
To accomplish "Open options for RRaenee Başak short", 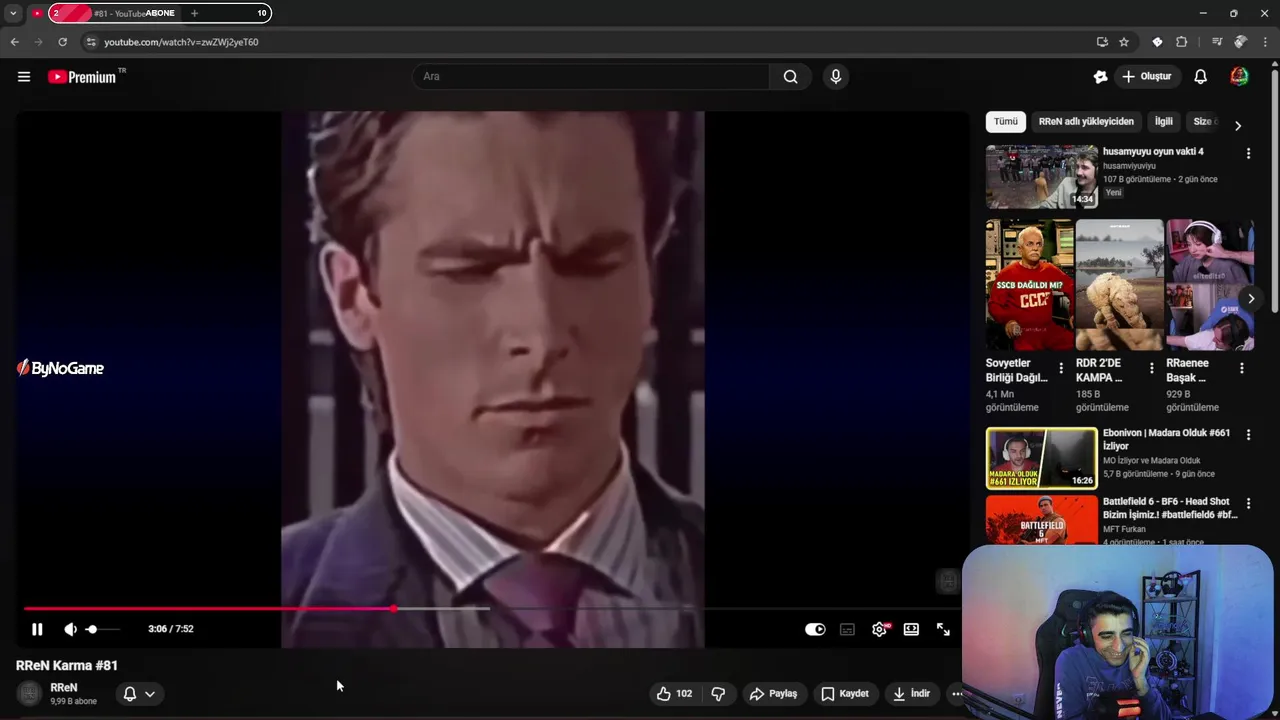I will pos(1242,369).
